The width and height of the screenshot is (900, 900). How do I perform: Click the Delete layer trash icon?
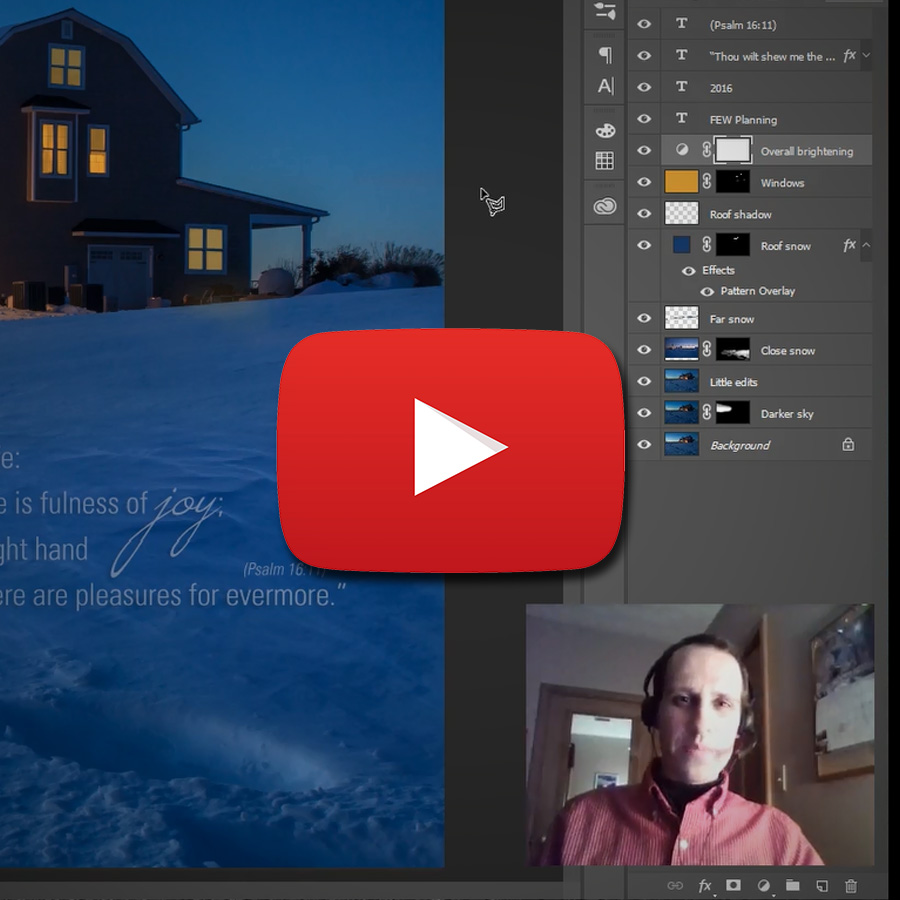851,886
